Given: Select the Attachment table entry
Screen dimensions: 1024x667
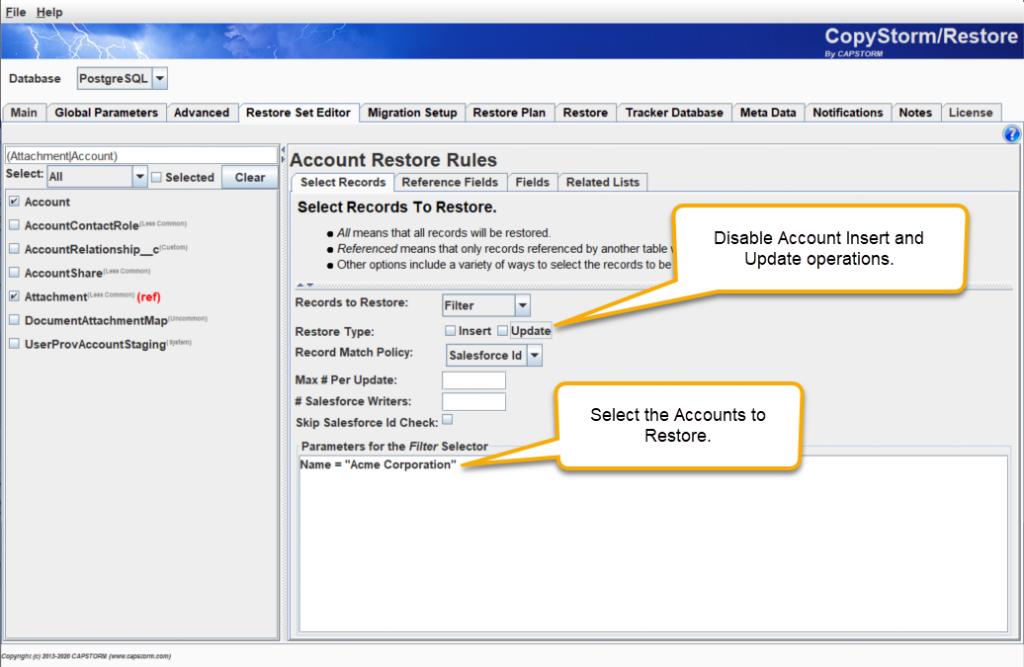Looking at the screenshot, I should [56, 297].
